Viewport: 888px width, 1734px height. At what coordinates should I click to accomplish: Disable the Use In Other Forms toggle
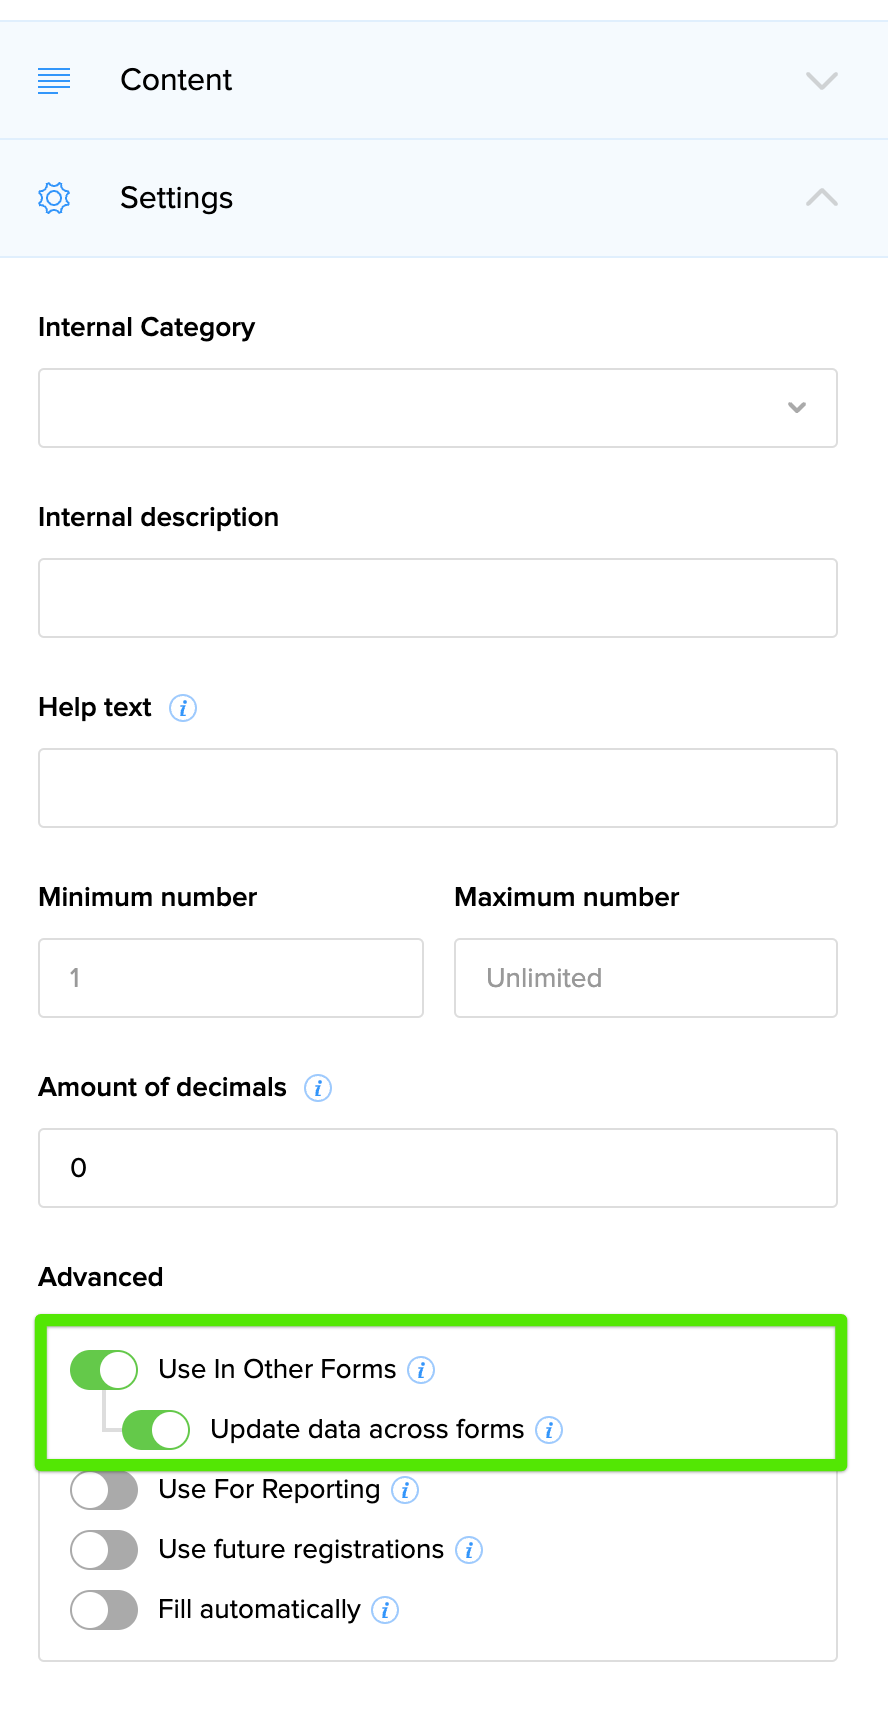coord(104,1370)
